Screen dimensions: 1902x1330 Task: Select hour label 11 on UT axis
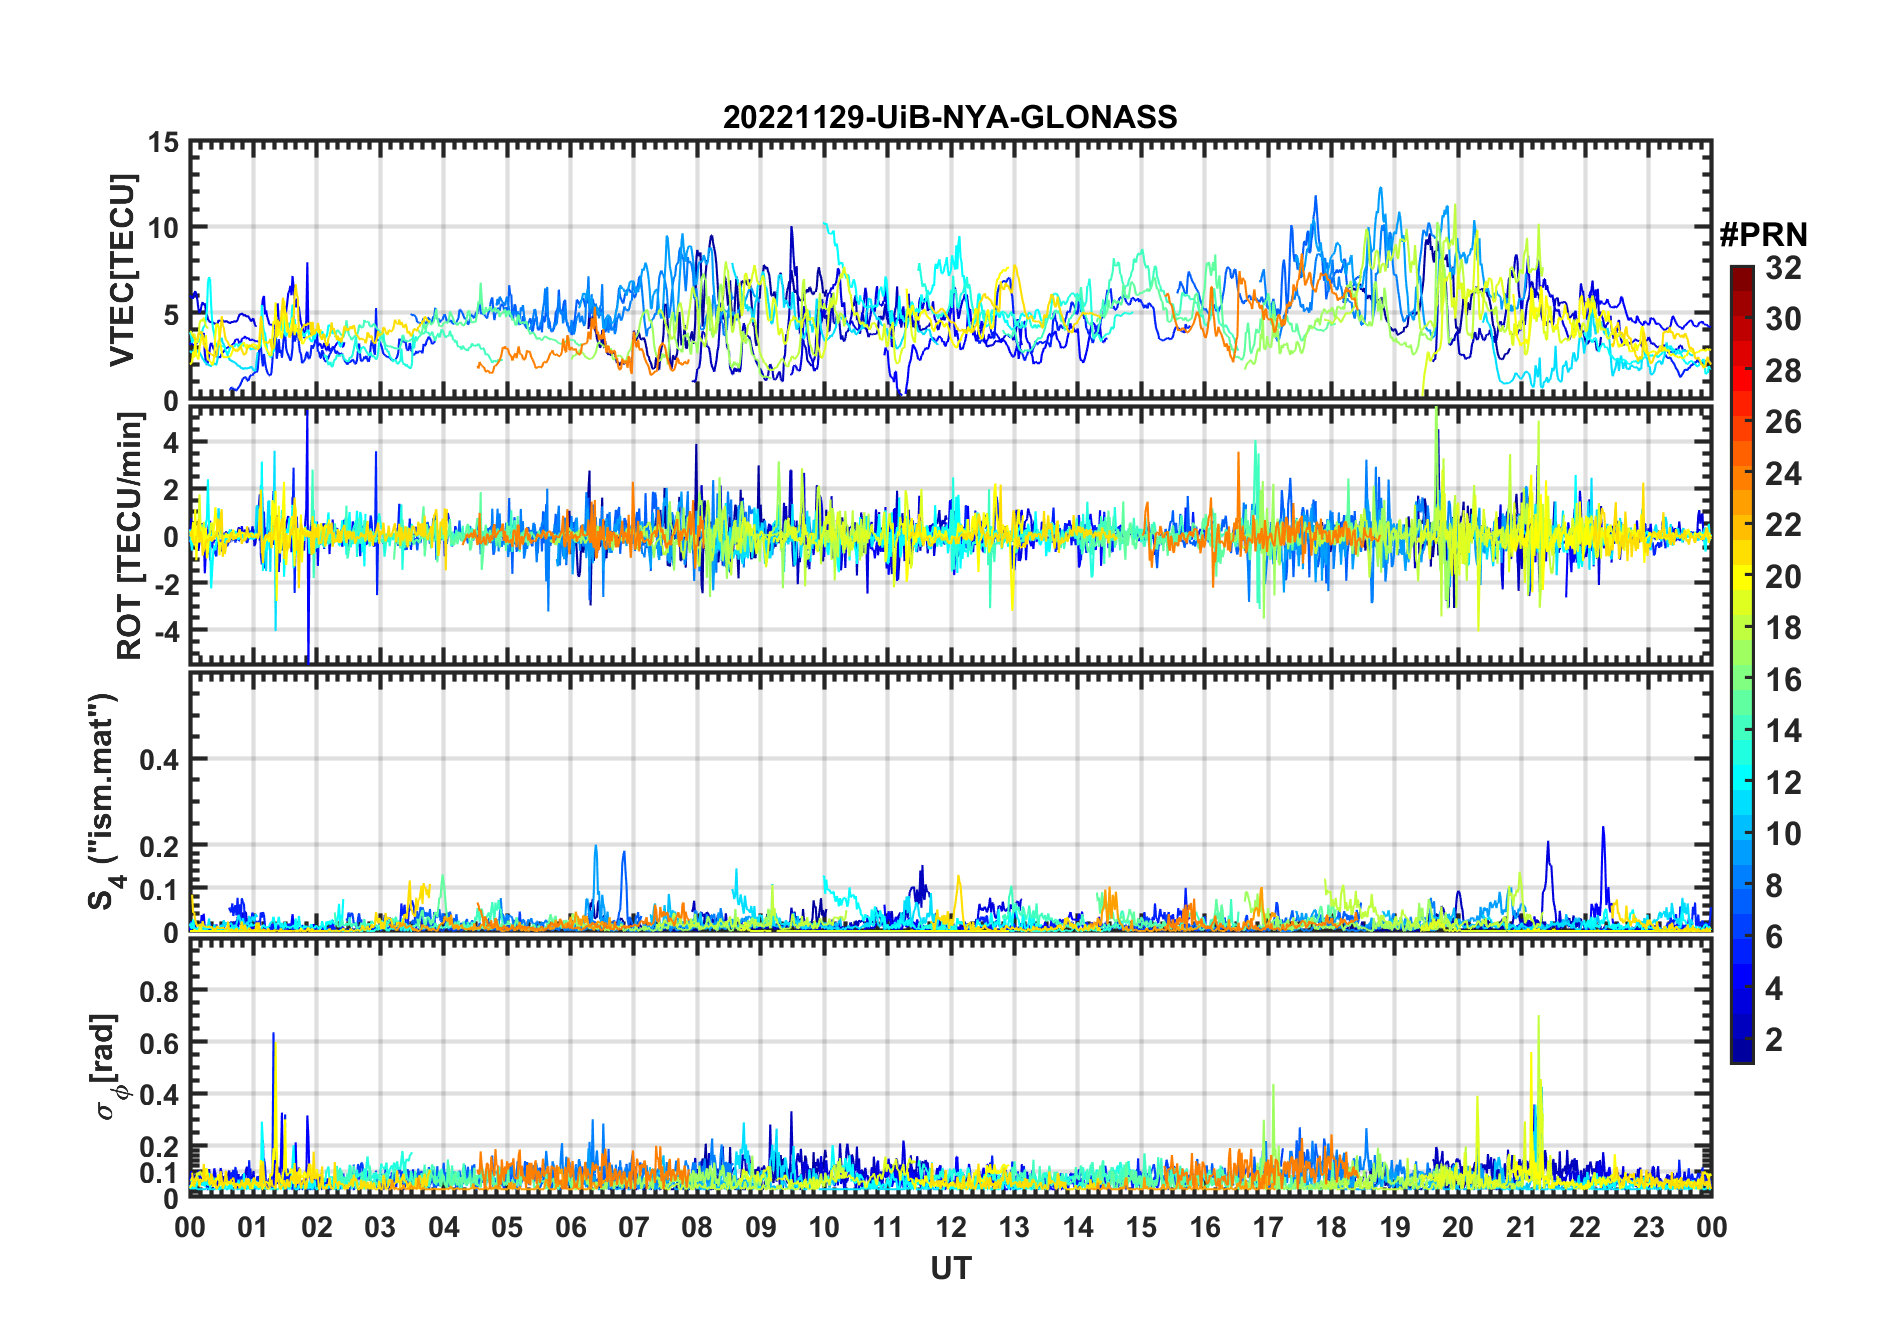point(888,1227)
